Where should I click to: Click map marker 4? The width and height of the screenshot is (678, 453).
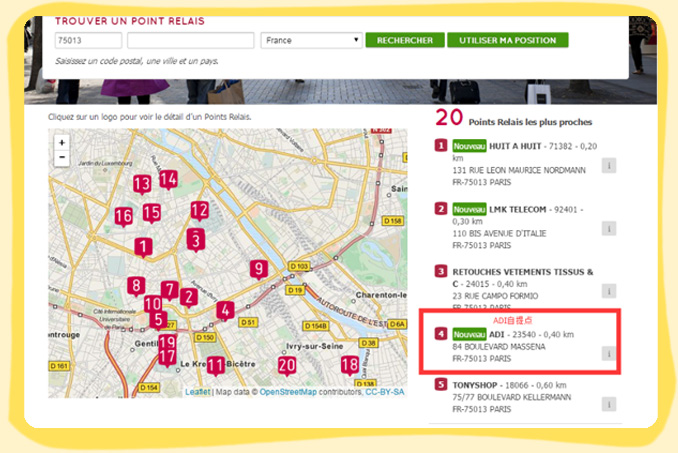click(225, 311)
